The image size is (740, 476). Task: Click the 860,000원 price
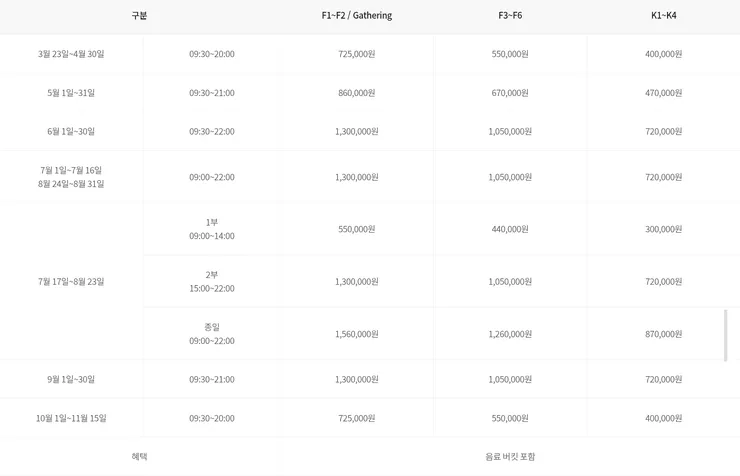[357, 93]
